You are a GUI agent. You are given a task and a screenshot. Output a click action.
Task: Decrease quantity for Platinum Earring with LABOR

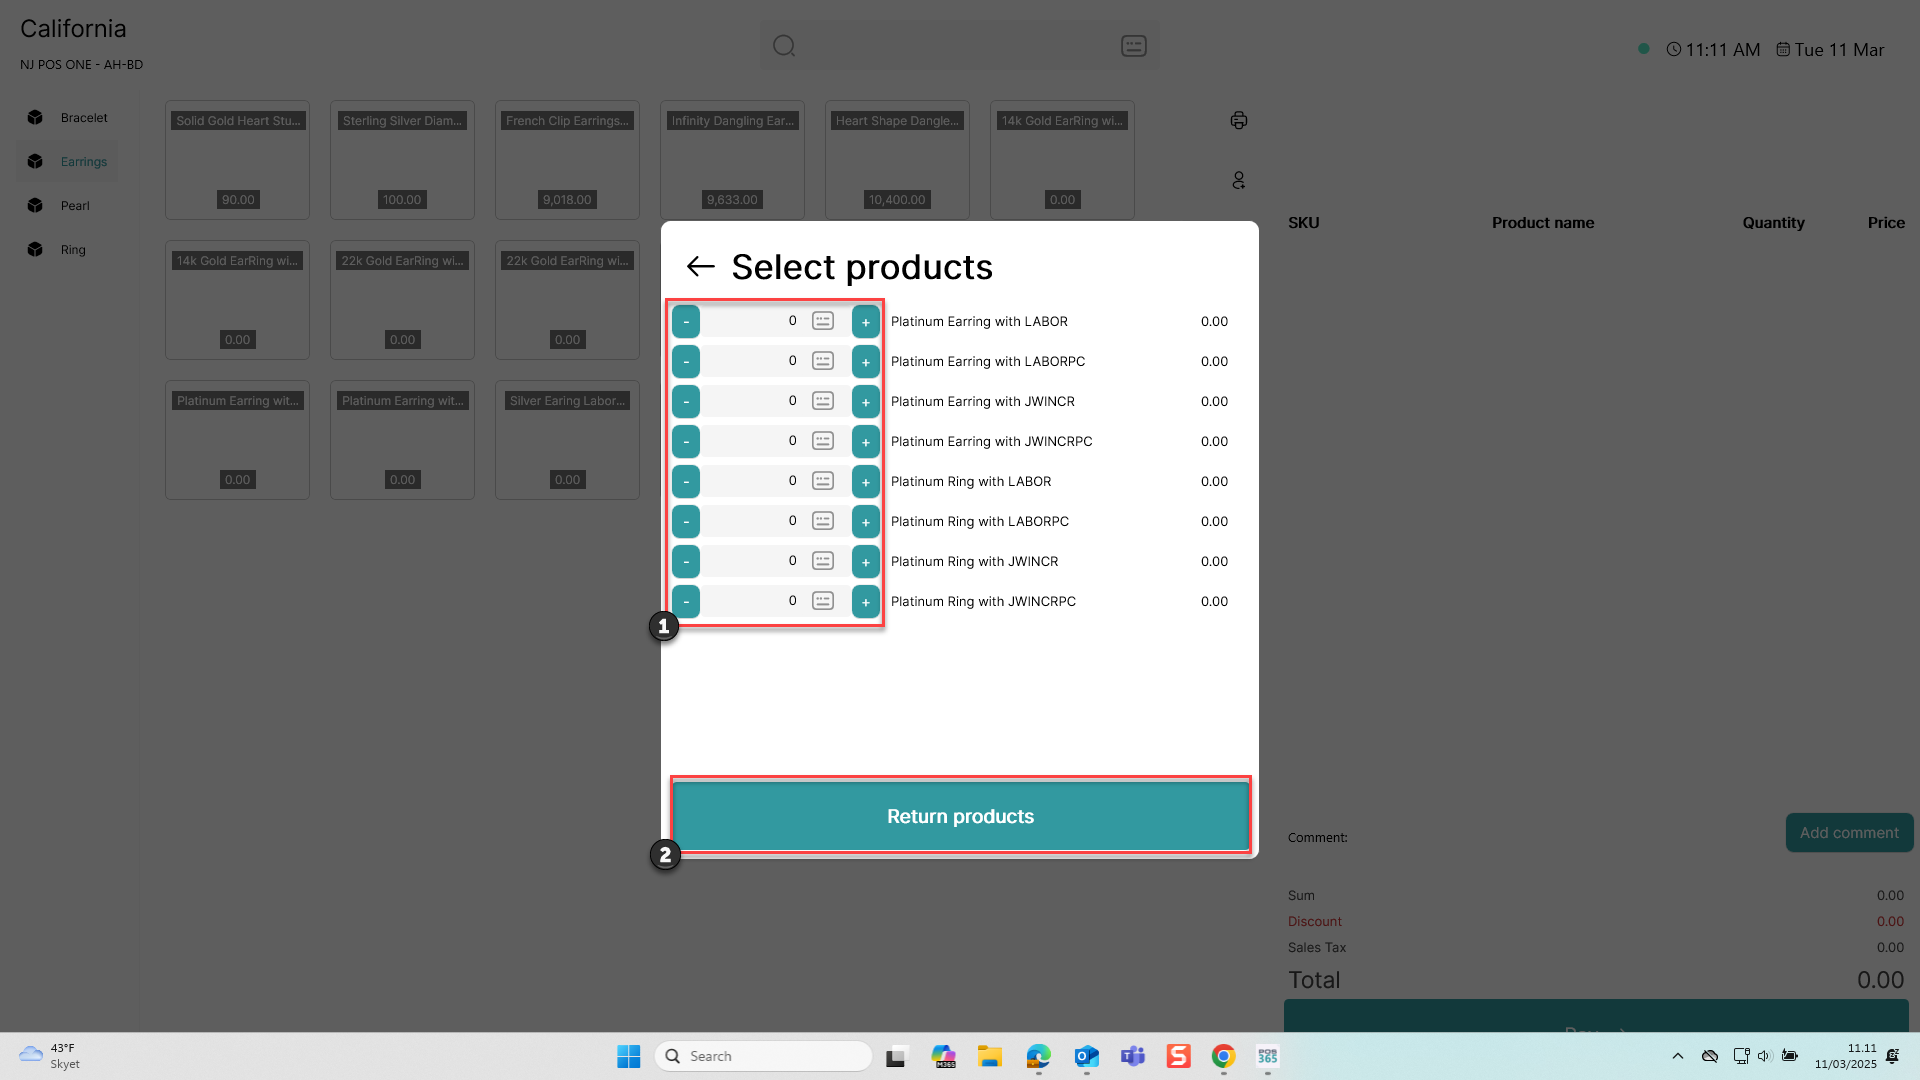[686, 321]
